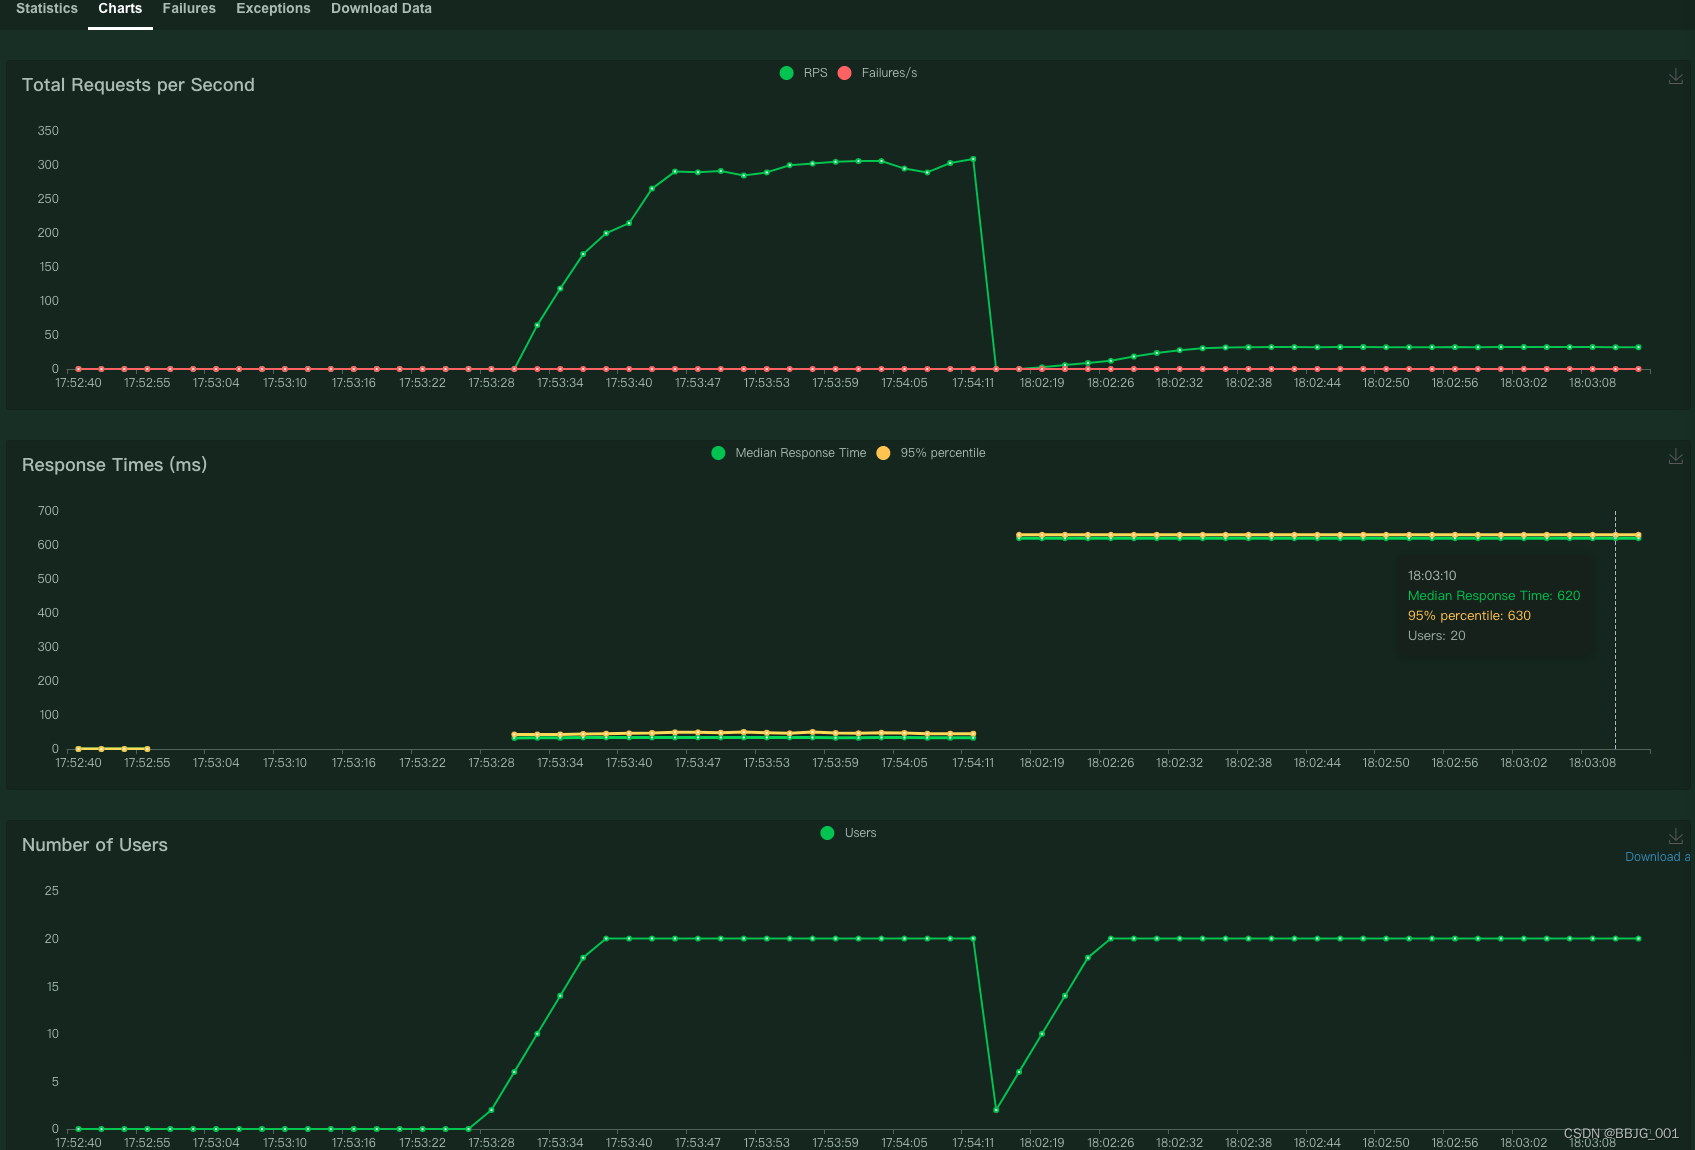
Task: Click the RPS peak point at 17:54:11
Action: coord(973,159)
